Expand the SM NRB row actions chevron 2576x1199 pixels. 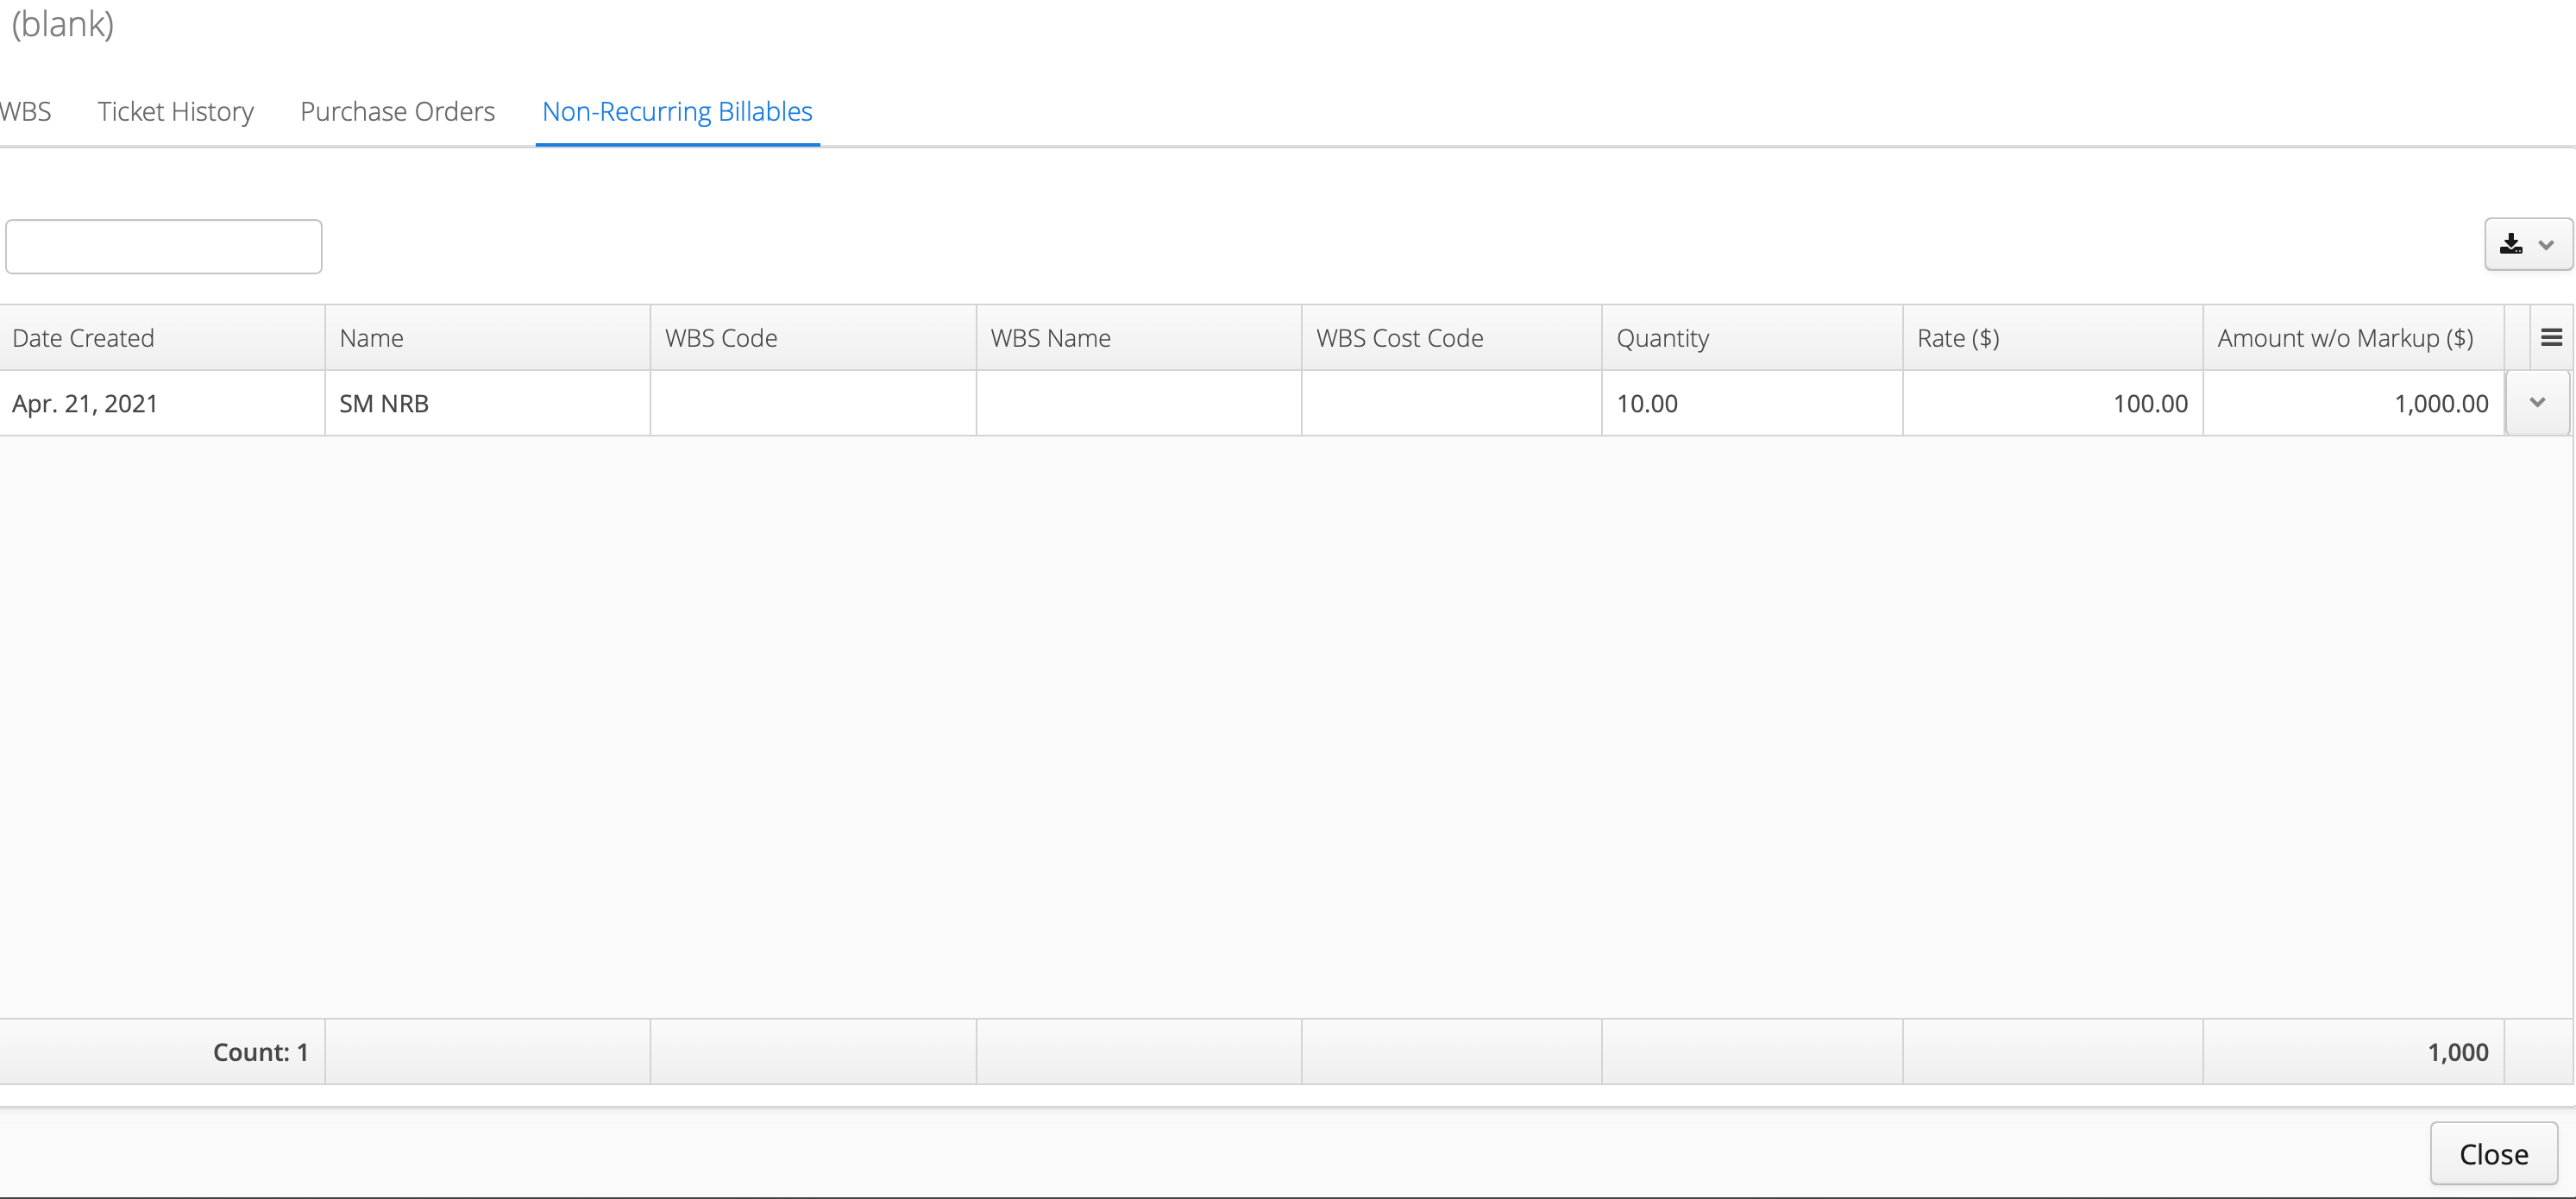pyautogui.click(x=2537, y=403)
